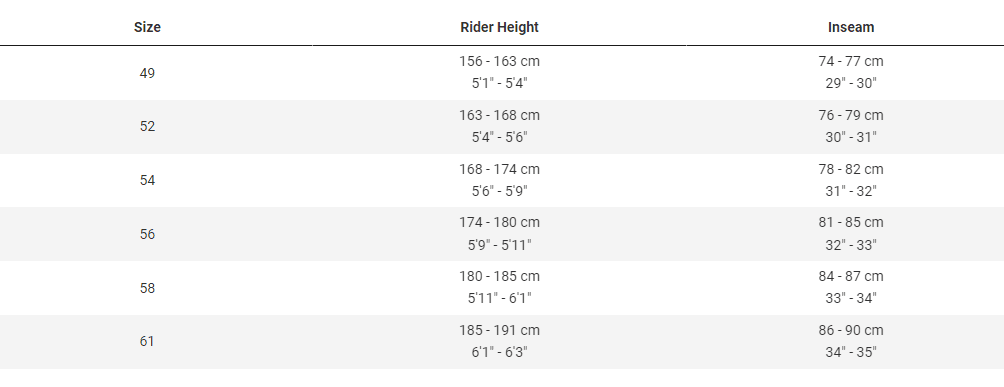1004x387 pixels.
Task: Click the Inseam column header
Action: 850,27
